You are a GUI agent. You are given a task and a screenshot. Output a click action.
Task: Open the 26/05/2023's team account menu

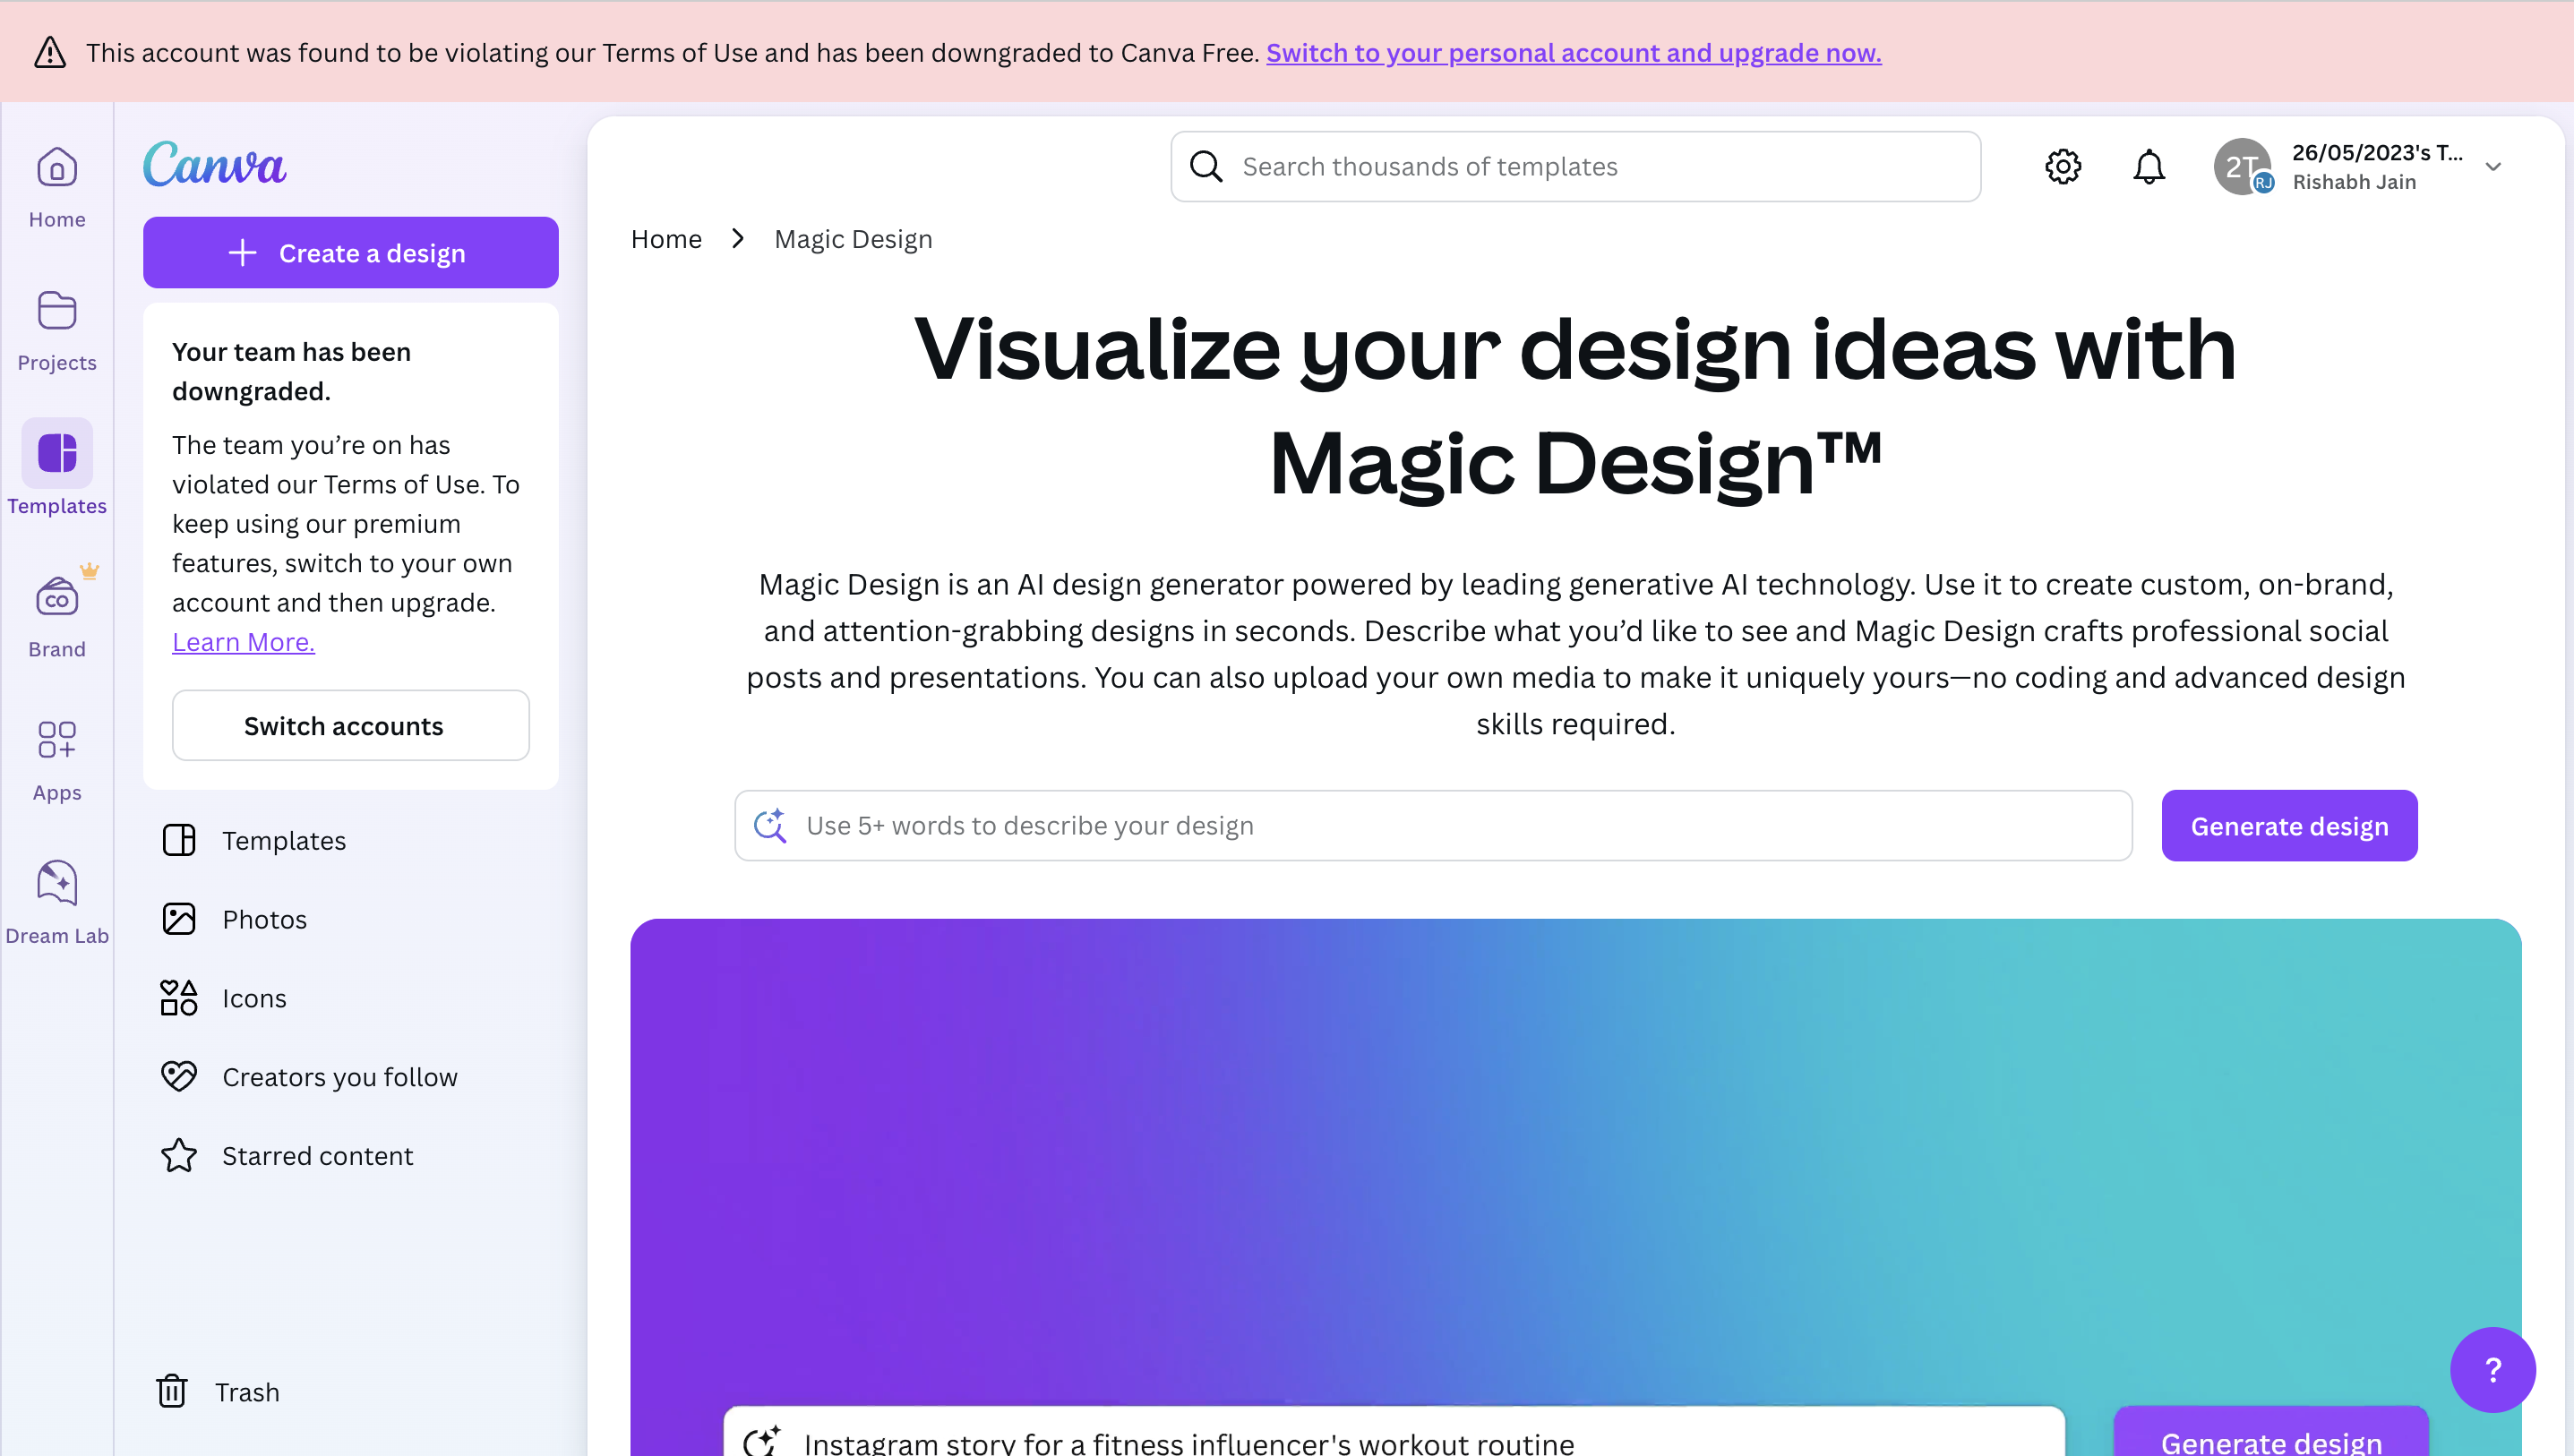pyautogui.click(x=2360, y=166)
